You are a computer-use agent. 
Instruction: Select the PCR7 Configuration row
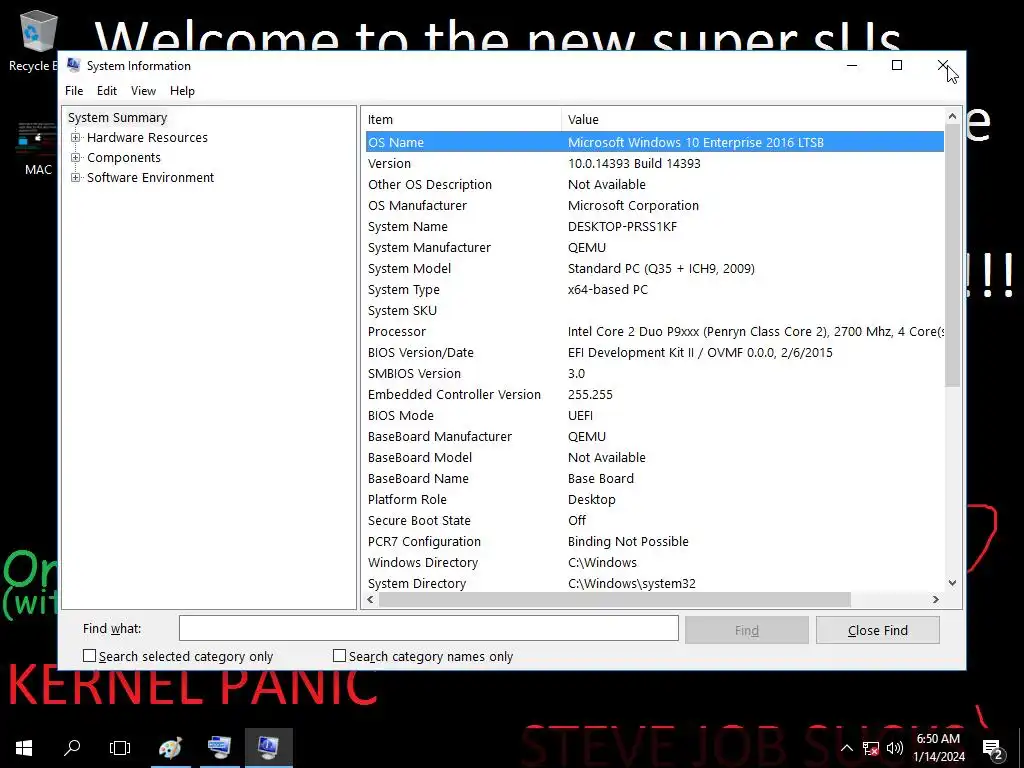point(654,541)
